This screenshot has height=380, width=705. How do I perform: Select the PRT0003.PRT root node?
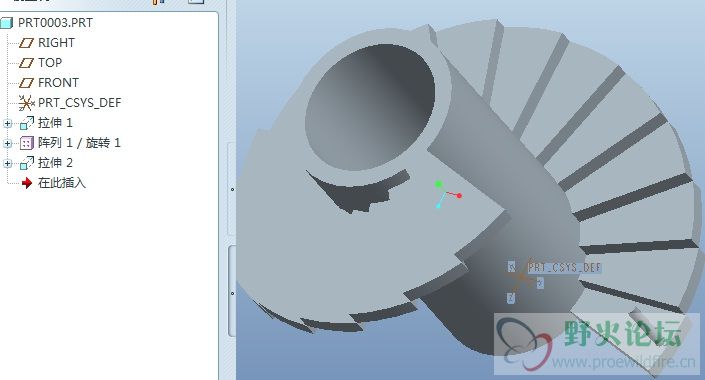[55, 22]
